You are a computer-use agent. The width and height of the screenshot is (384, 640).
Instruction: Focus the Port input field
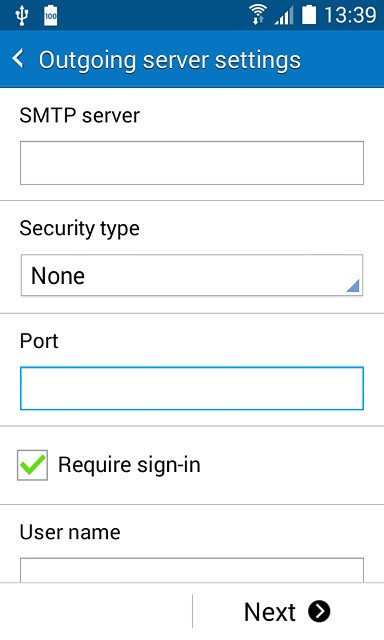(x=192, y=388)
